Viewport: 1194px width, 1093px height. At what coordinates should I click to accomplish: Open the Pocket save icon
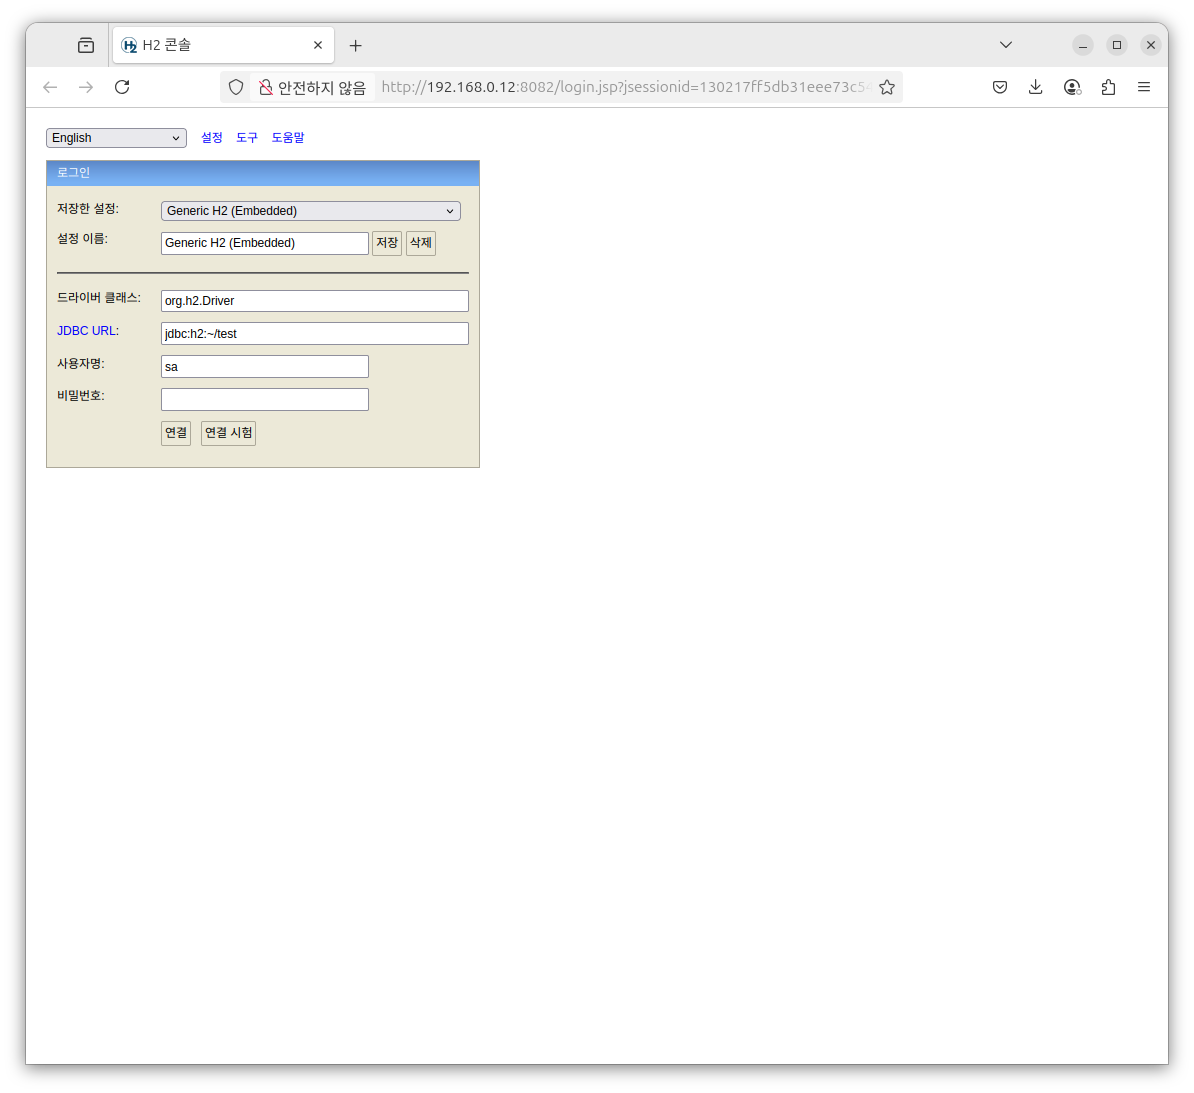click(x=1000, y=87)
